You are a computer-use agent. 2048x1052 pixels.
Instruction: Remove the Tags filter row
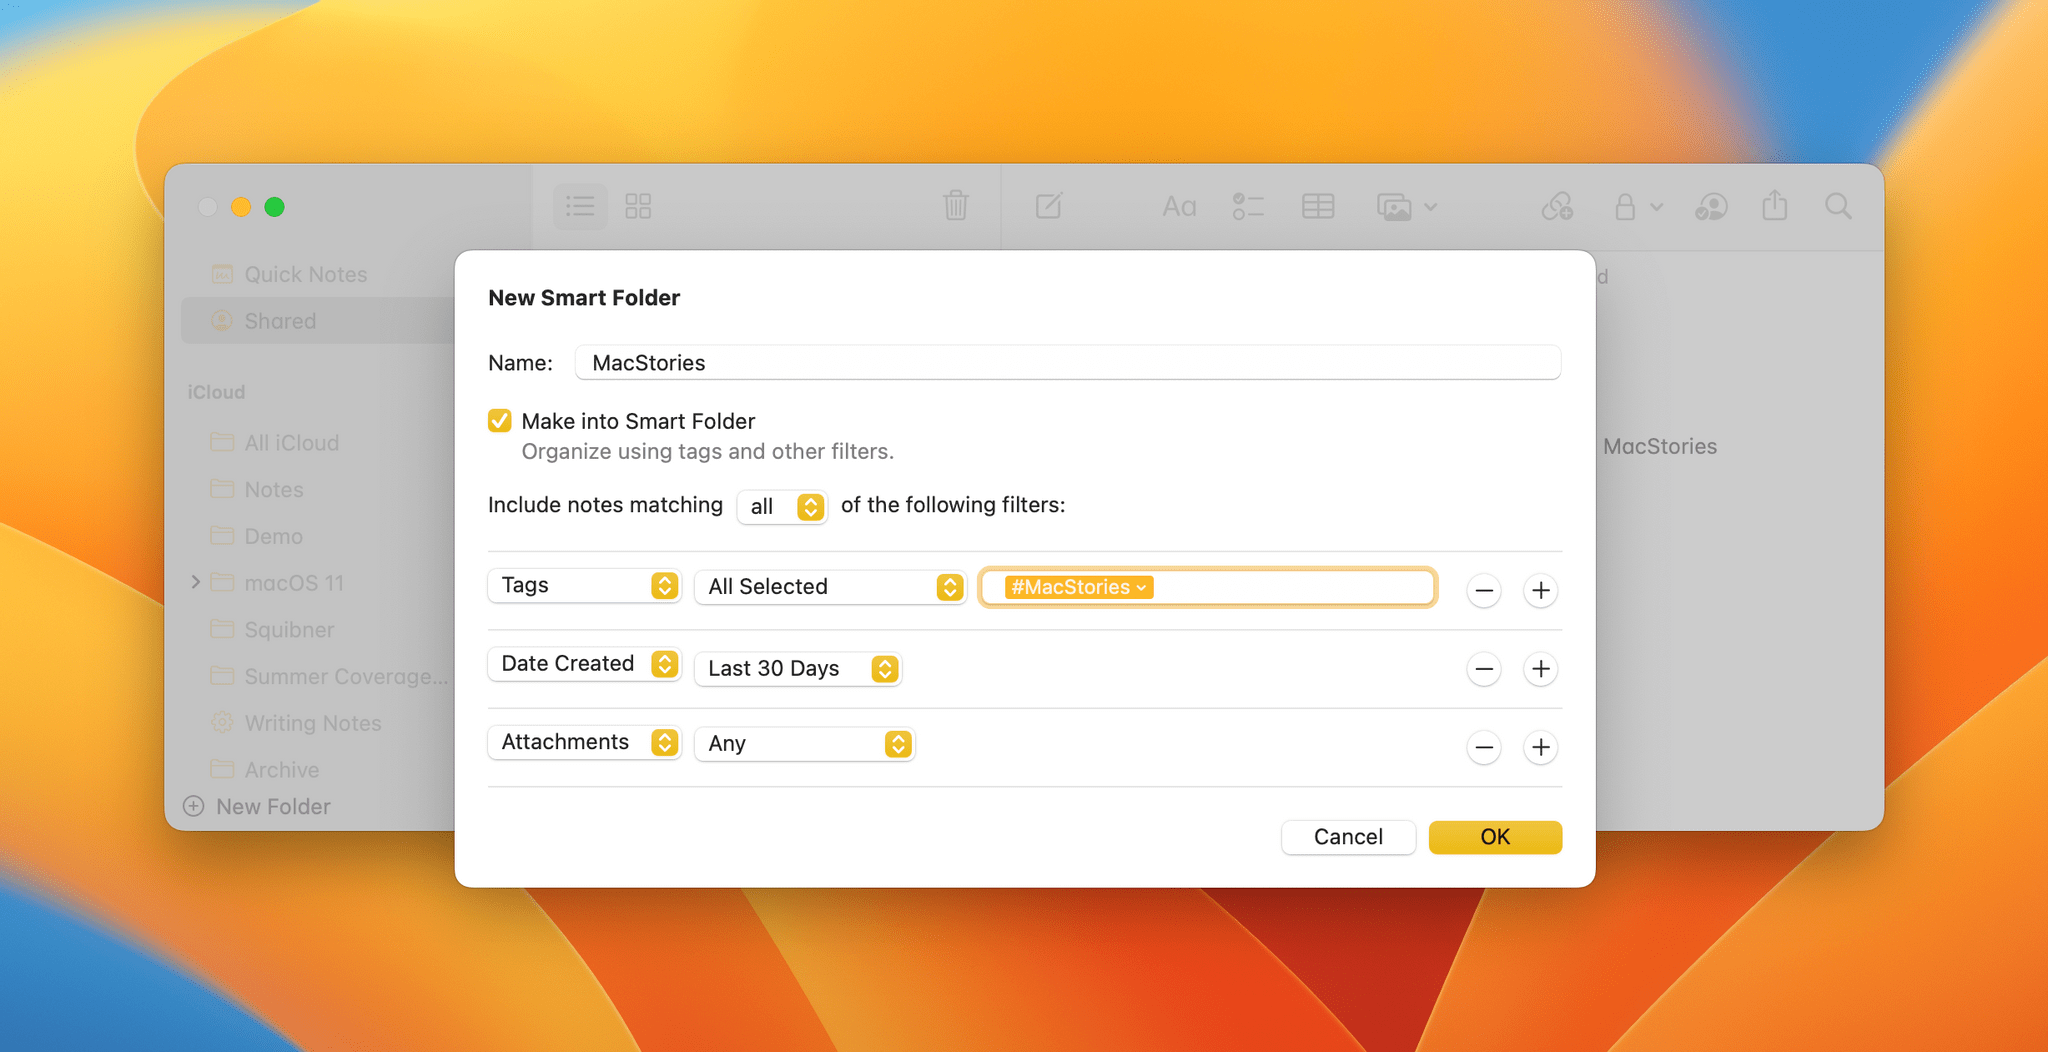point(1484,591)
